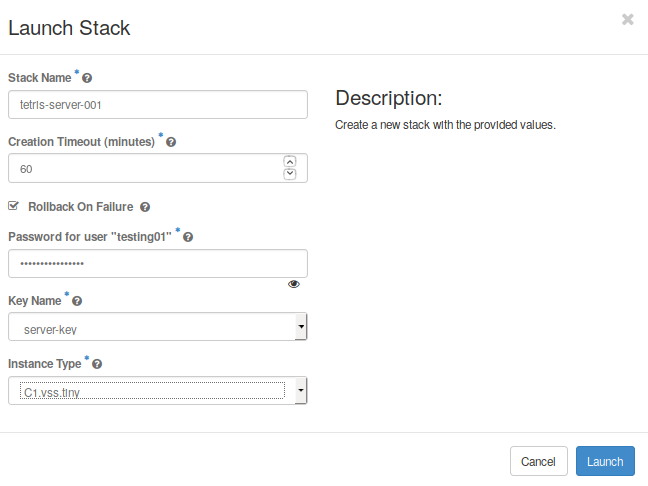Click the 'Key Name' label text
Image resolution: width=648 pixels, height=486 pixels.
pyautogui.click(x=35, y=301)
